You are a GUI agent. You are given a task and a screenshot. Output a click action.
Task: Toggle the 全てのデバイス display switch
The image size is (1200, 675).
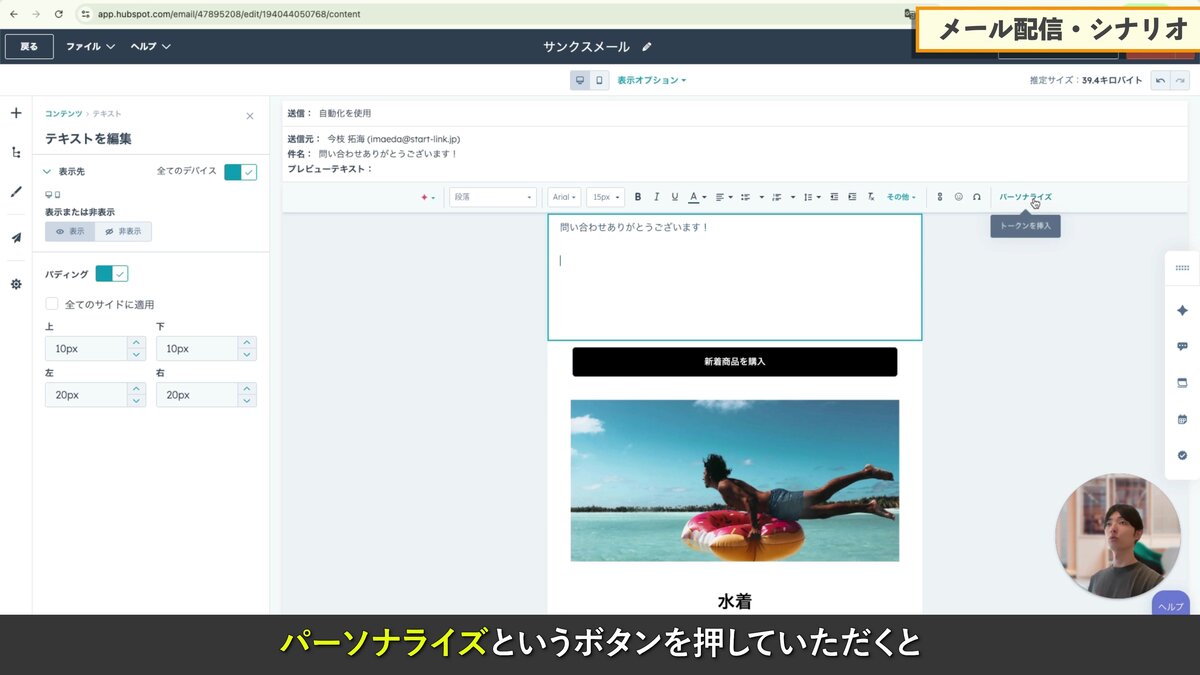[240, 171]
